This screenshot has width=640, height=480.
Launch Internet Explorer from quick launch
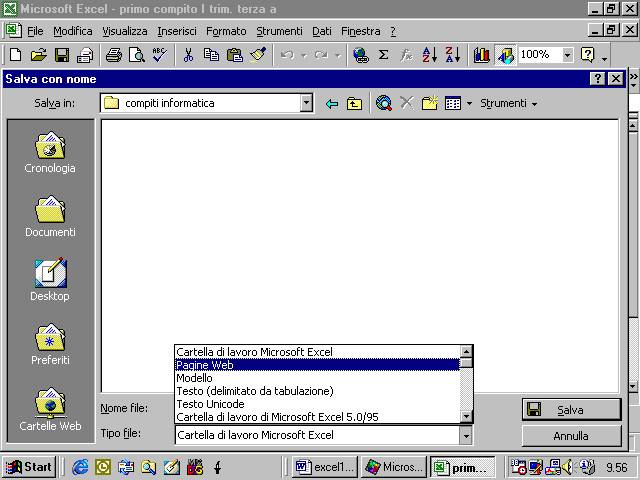80,467
